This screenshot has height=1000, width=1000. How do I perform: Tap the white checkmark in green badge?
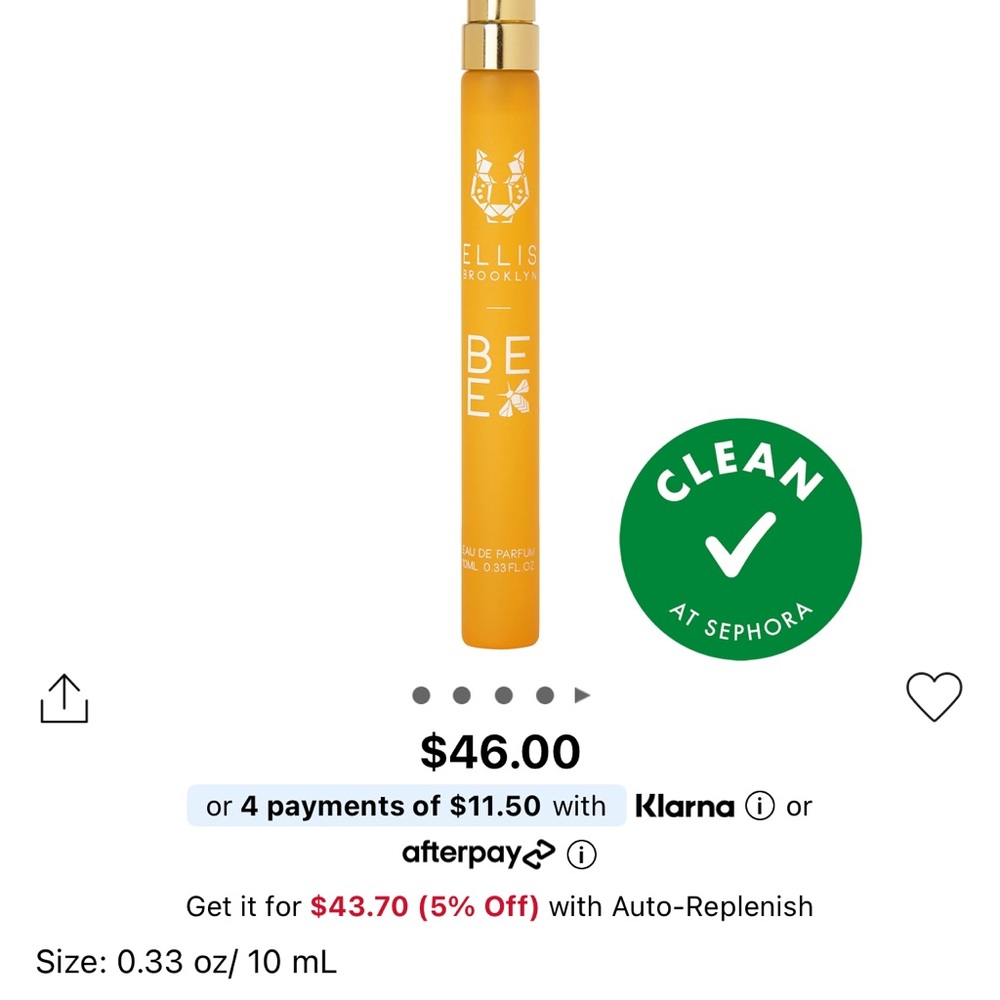pyautogui.click(x=740, y=544)
